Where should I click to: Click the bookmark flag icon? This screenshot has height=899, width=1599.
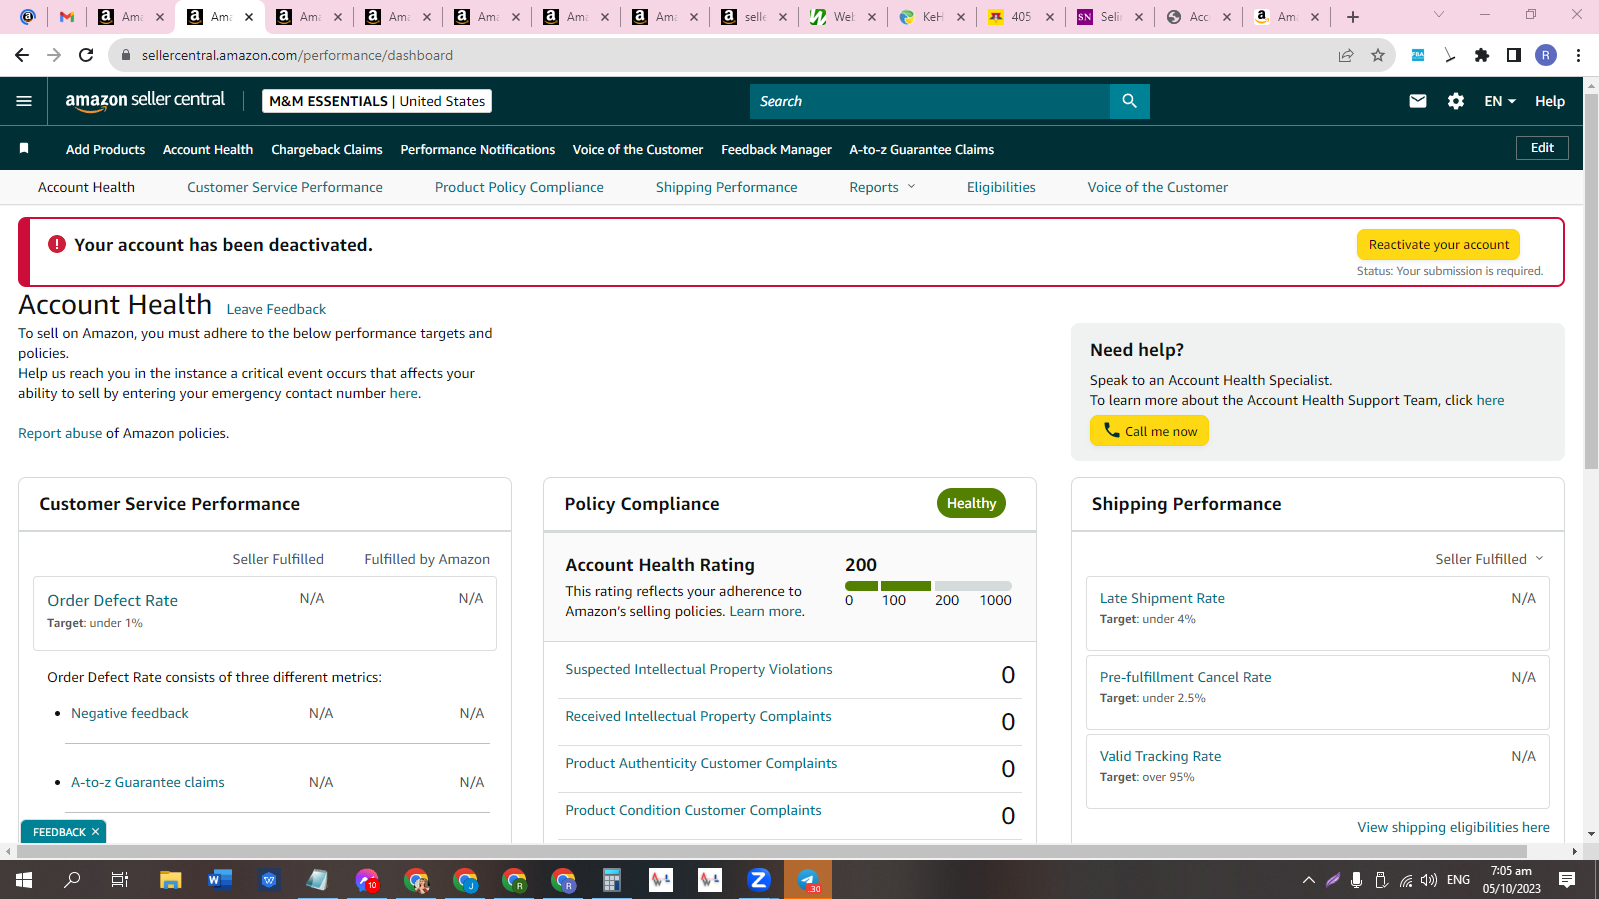[24, 149]
